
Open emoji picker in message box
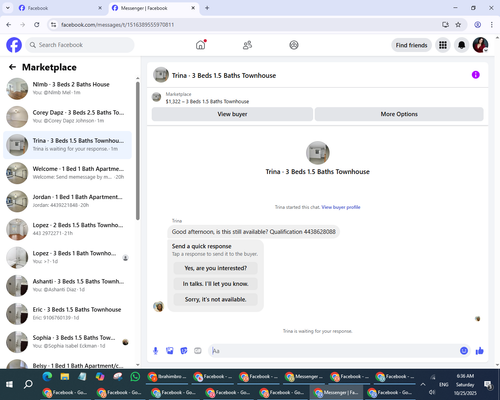point(464,351)
